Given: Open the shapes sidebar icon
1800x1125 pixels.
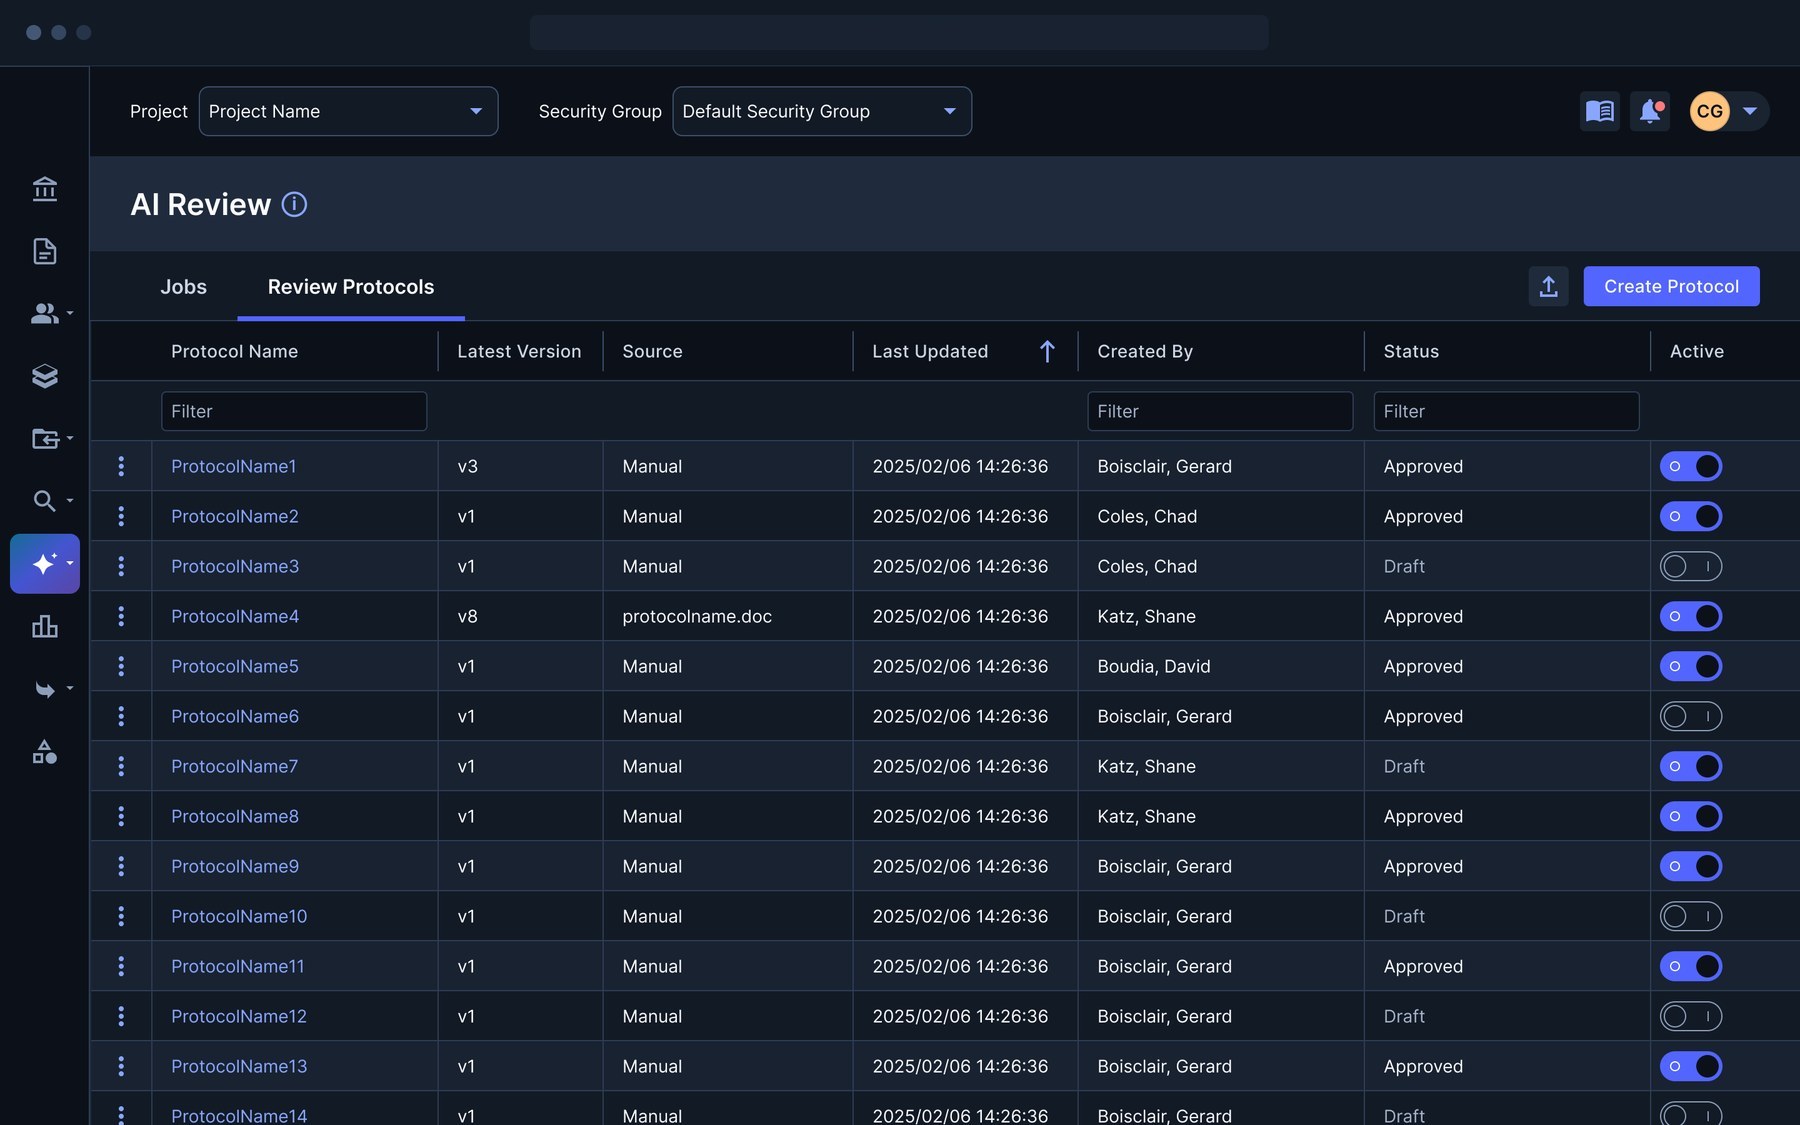Looking at the screenshot, I should [45, 752].
